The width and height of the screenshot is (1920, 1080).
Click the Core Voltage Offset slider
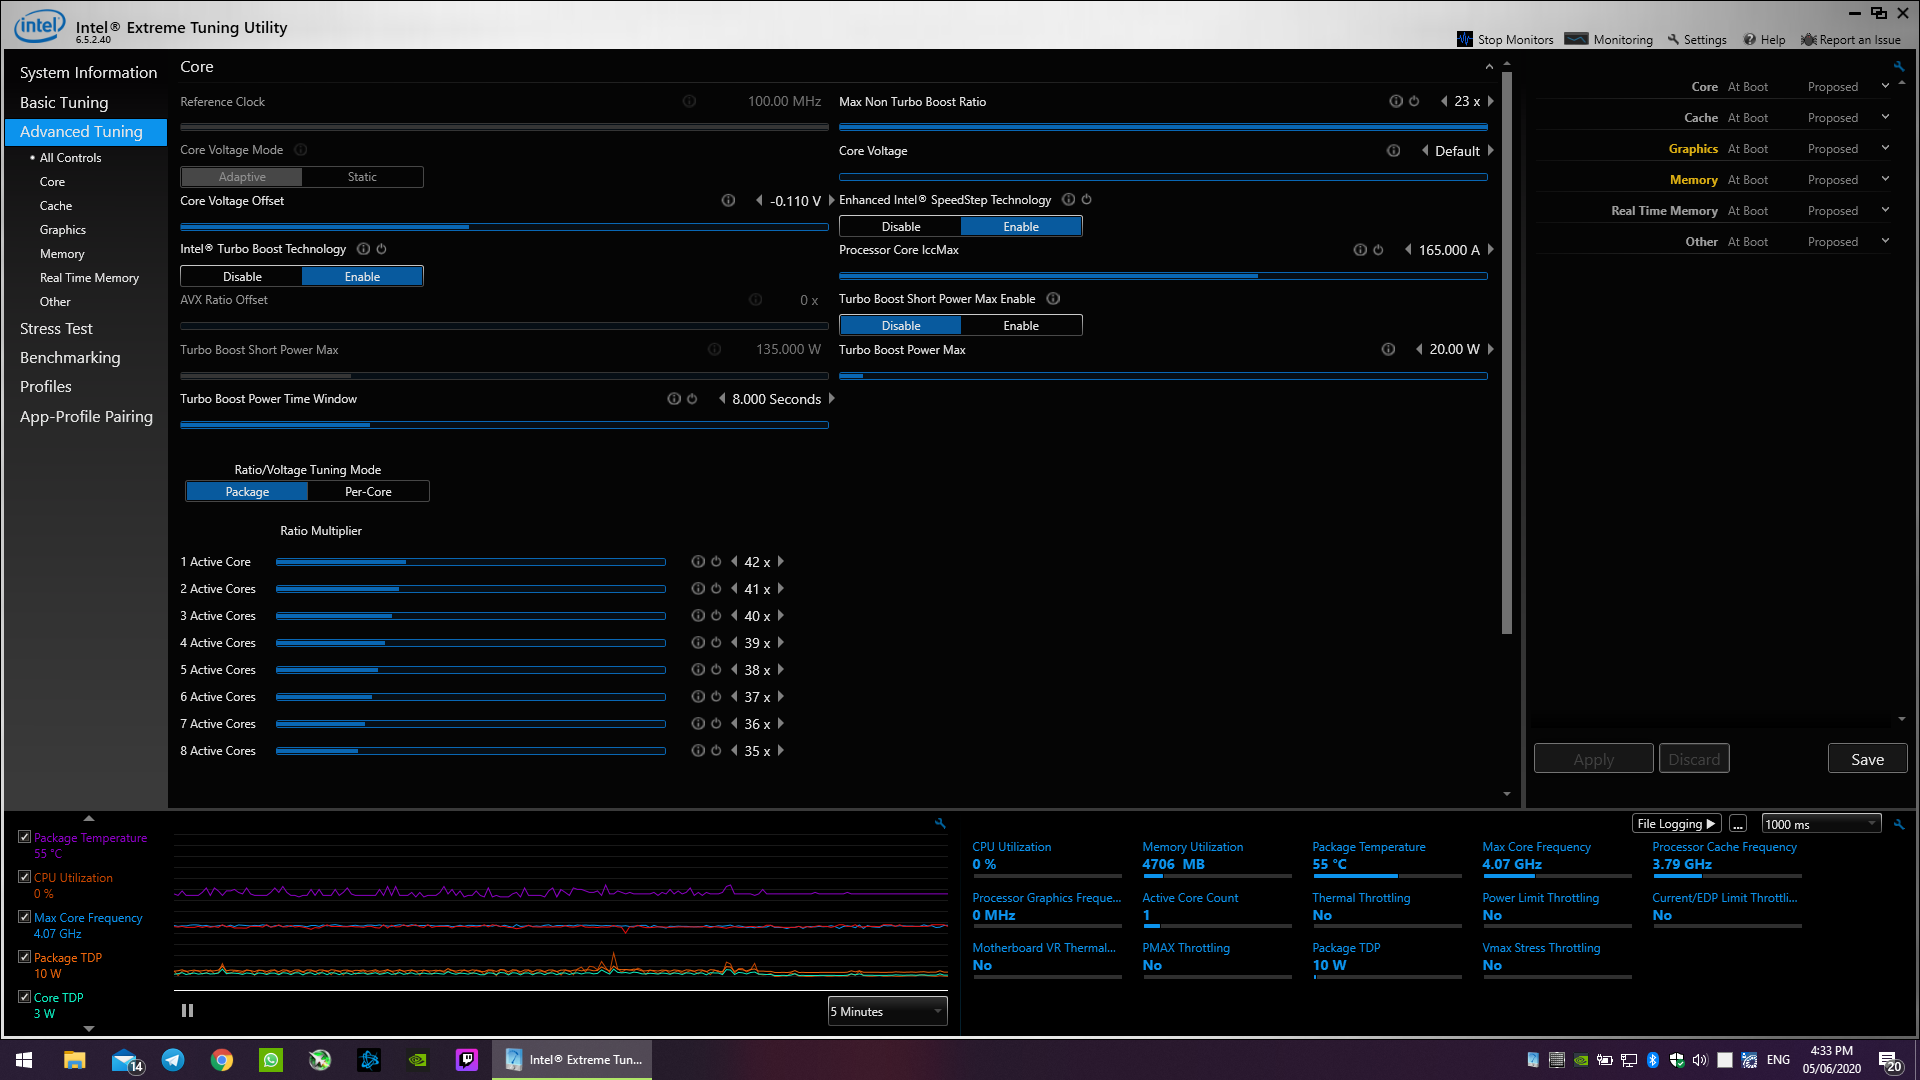[504, 227]
